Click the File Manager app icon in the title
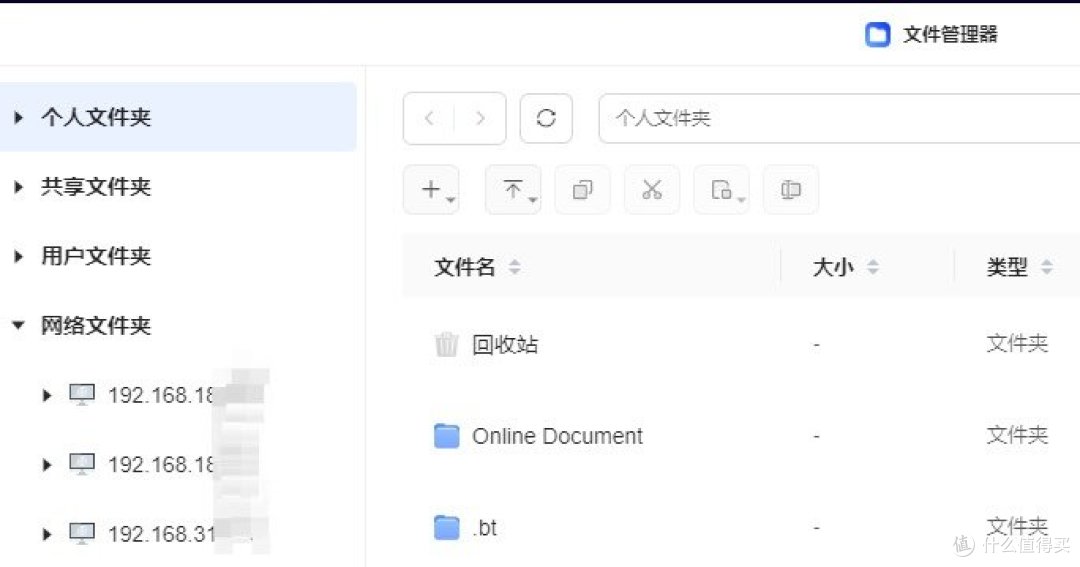The image size is (1080, 567). pos(878,34)
